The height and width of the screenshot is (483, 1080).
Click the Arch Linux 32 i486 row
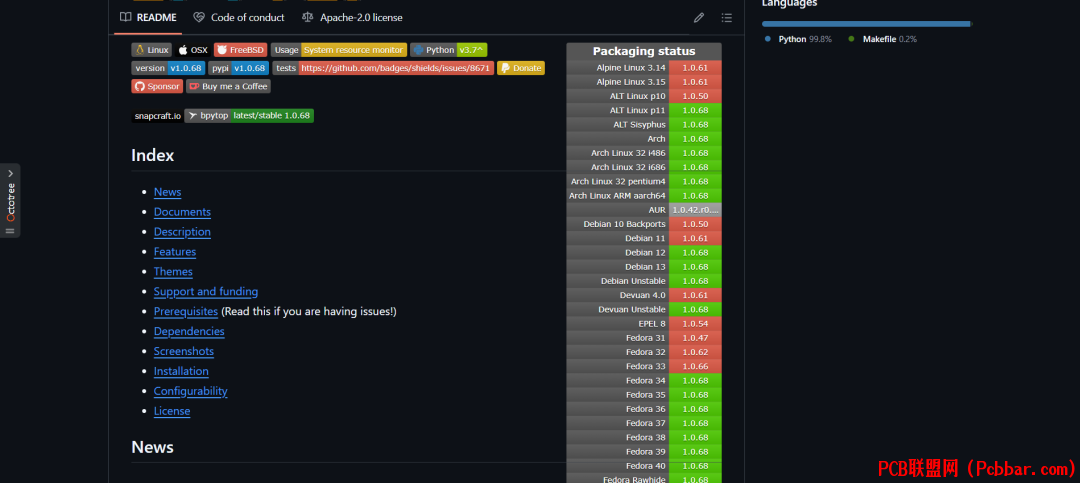[644, 153]
